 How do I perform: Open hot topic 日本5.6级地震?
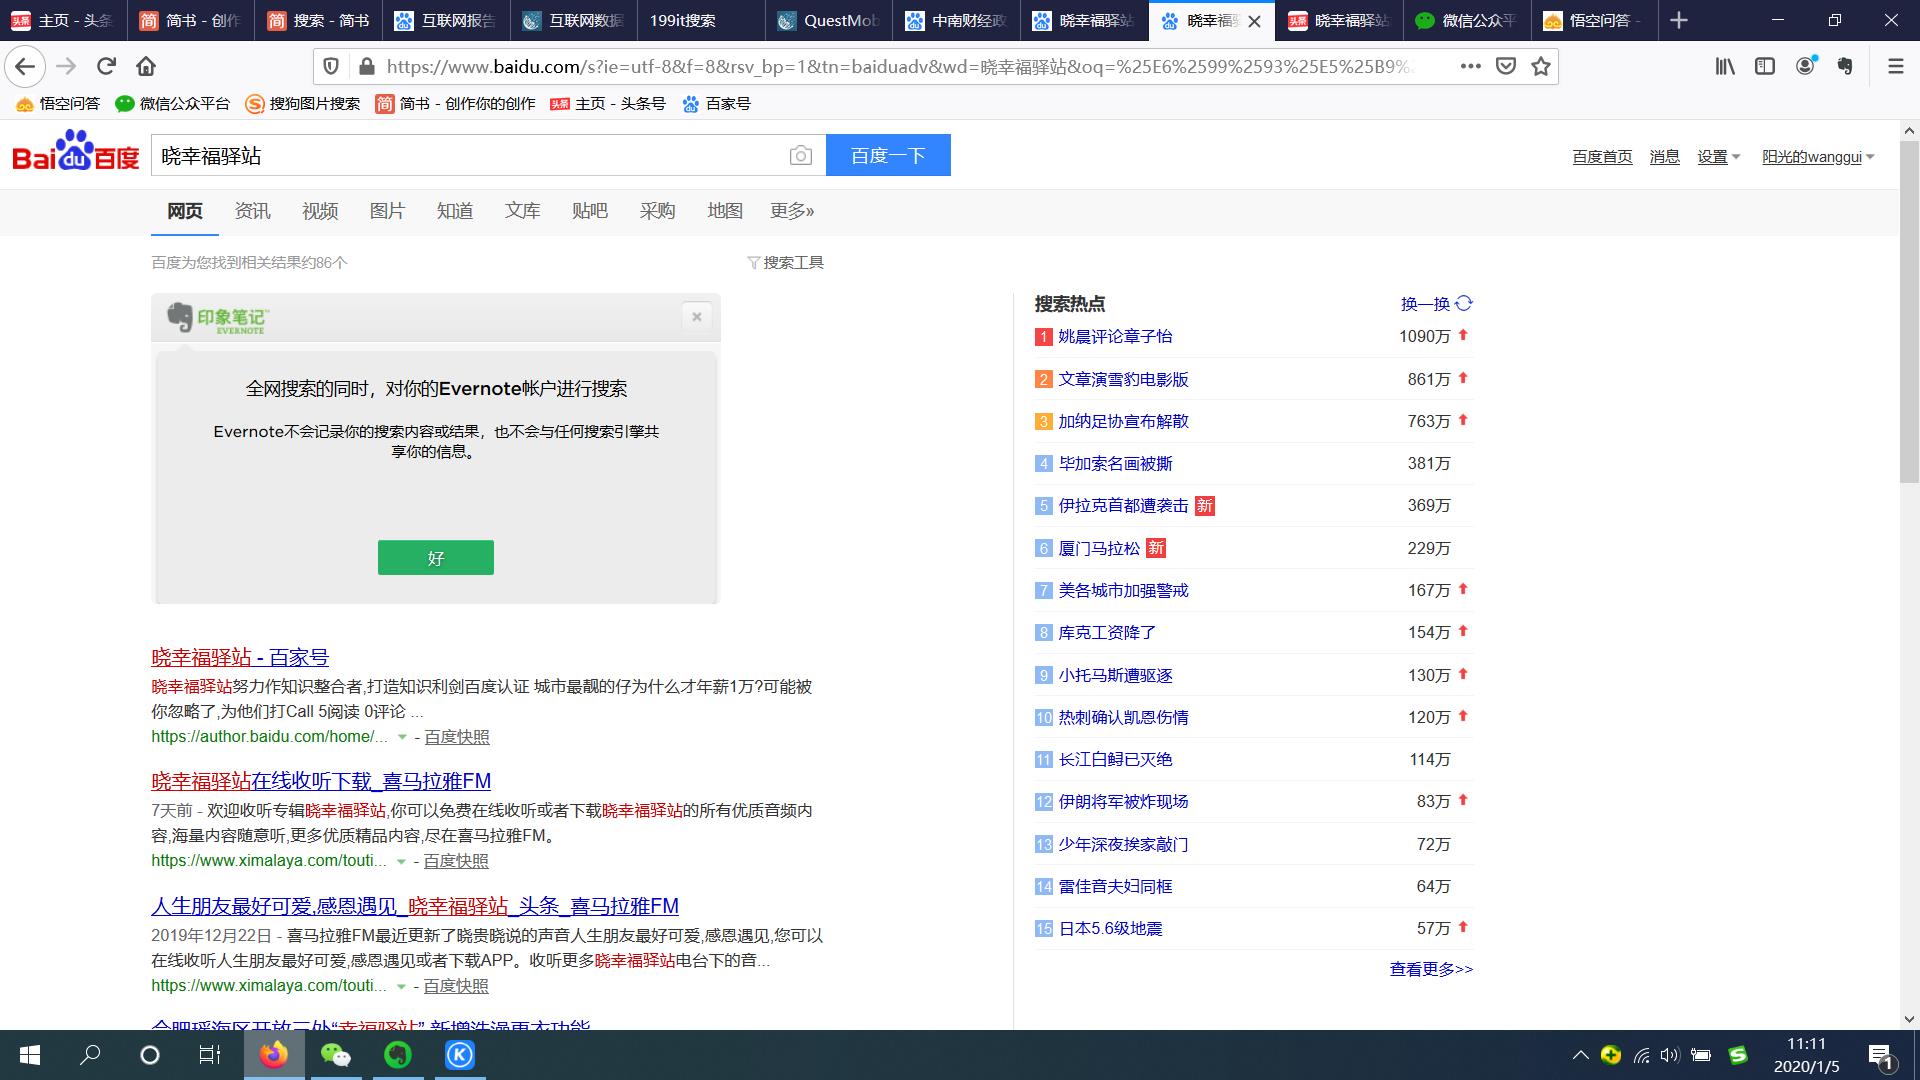[x=1110, y=929]
